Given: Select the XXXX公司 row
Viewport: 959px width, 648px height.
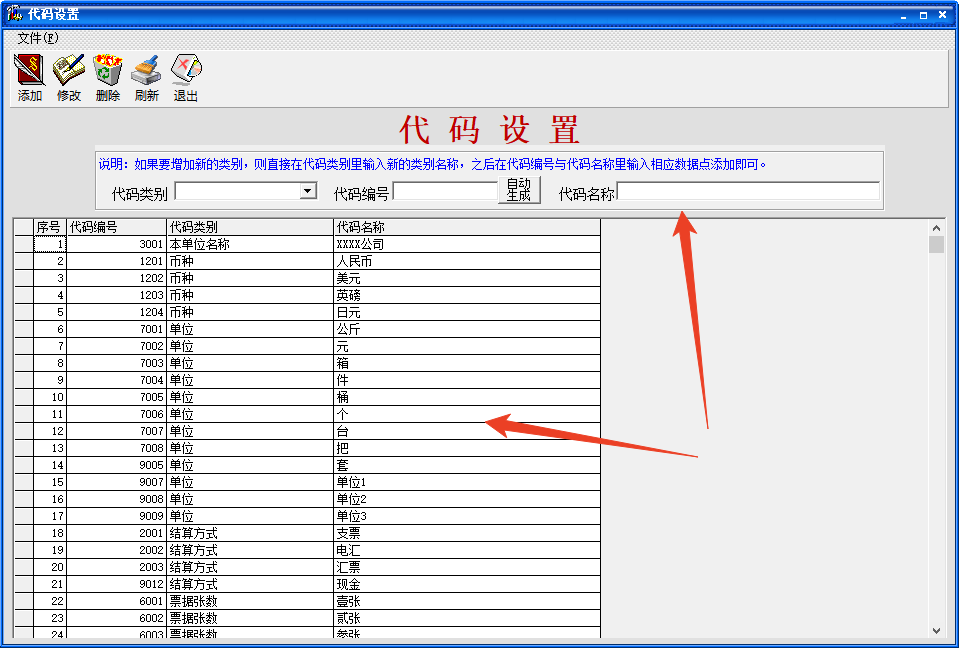Looking at the screenshot, I should [x=400, y=244].
